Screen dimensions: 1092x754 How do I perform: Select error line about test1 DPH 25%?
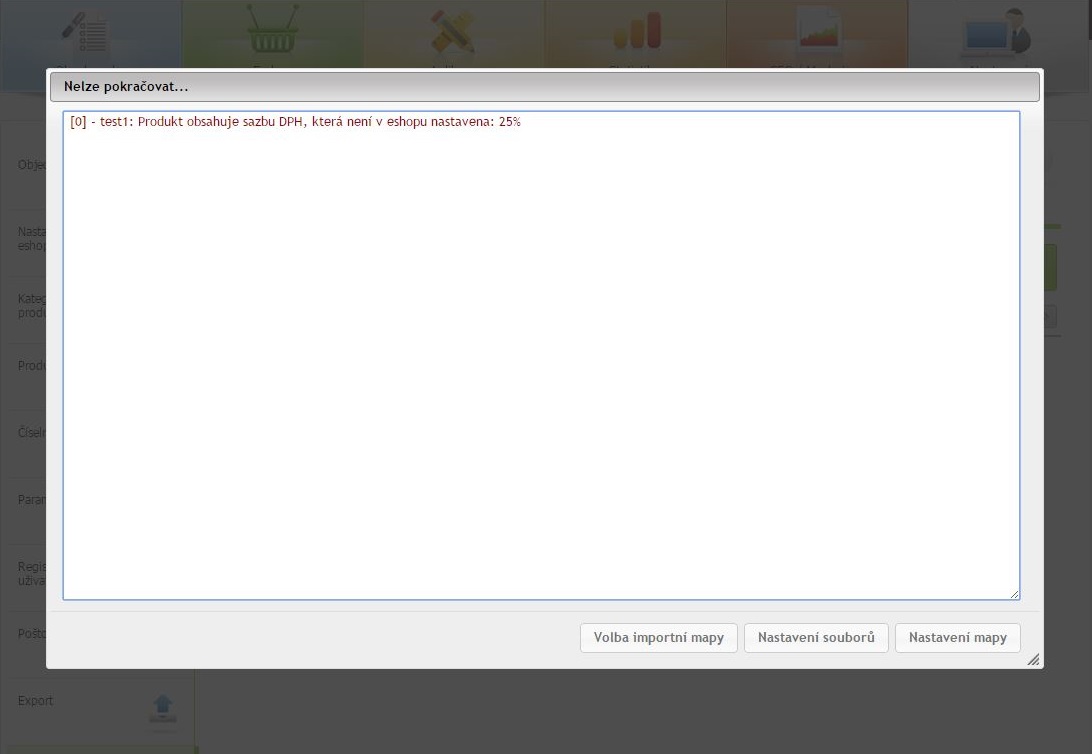coord(295,122)
